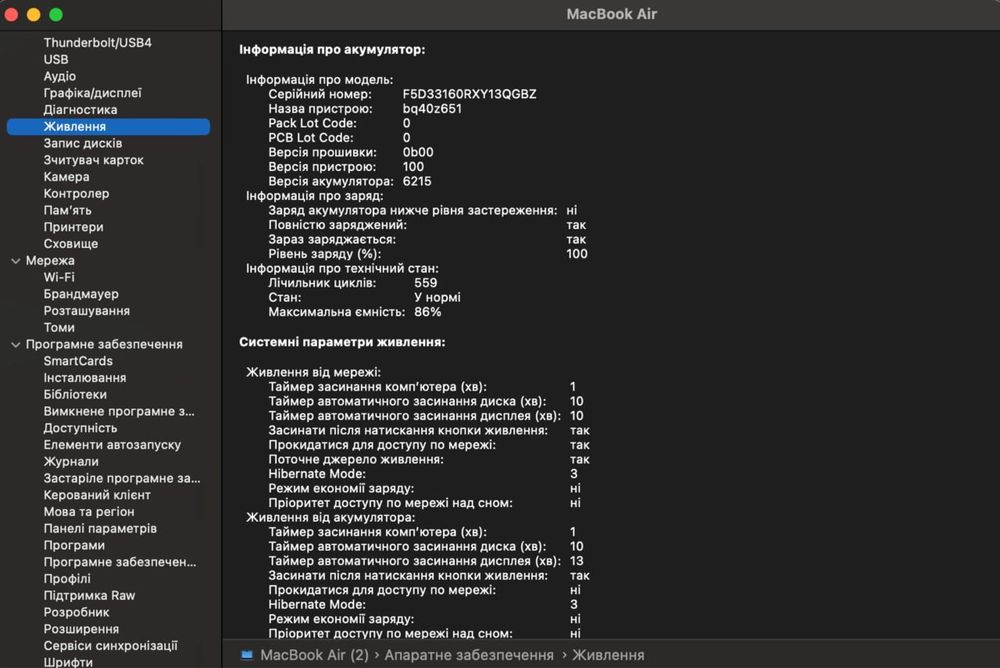Click the laptop icon in the path bar
Screen dimensions: 1000x668
click(x=247, y=655)
